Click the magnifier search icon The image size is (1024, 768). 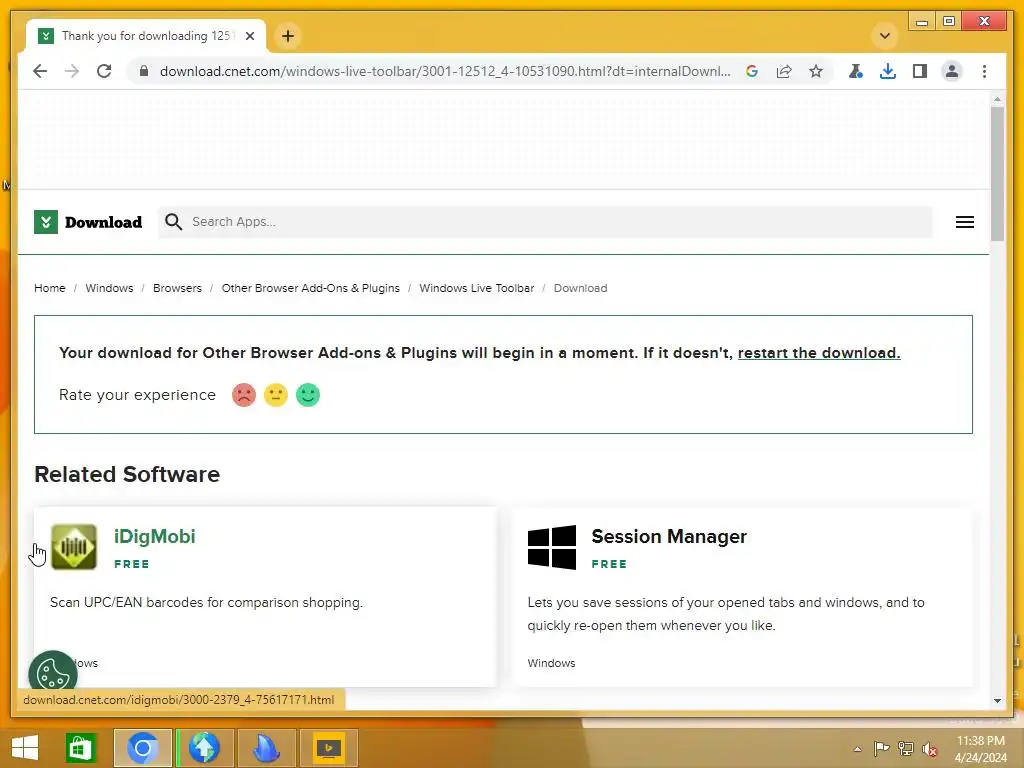point(173,222)
